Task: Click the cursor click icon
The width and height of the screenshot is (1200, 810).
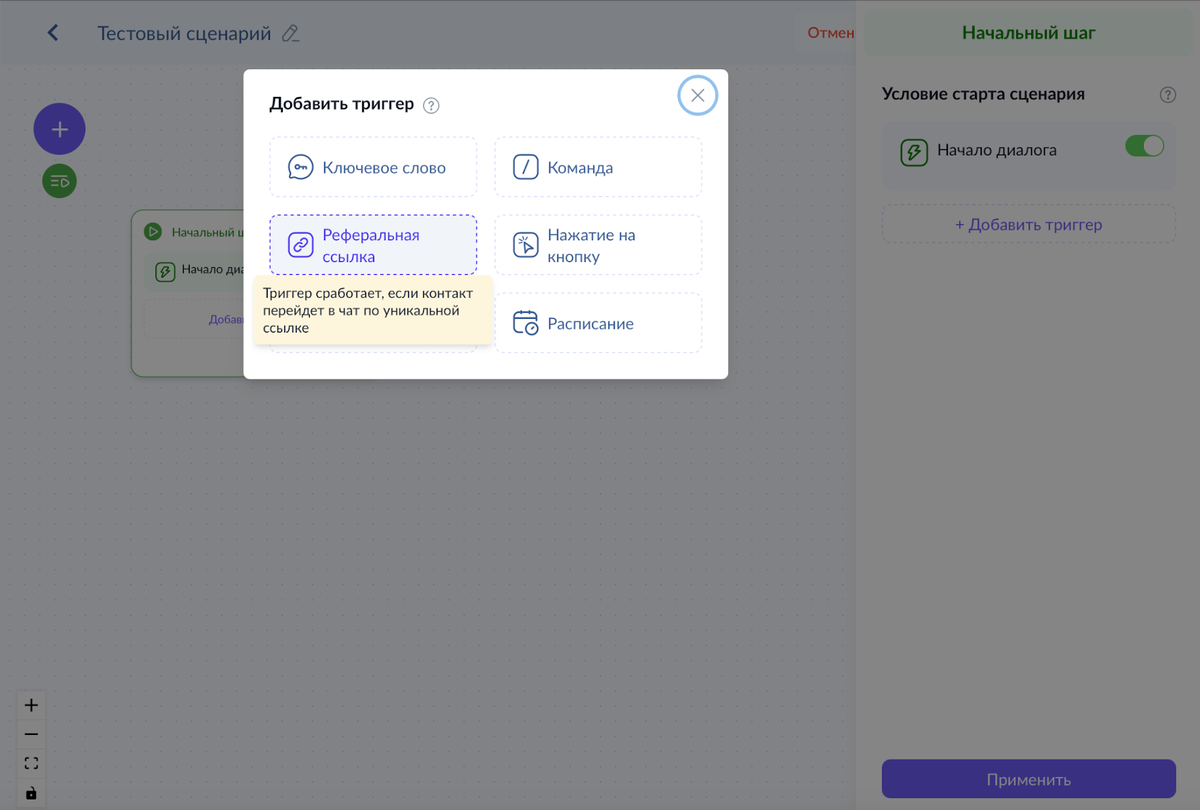Action: coord(526,245)
